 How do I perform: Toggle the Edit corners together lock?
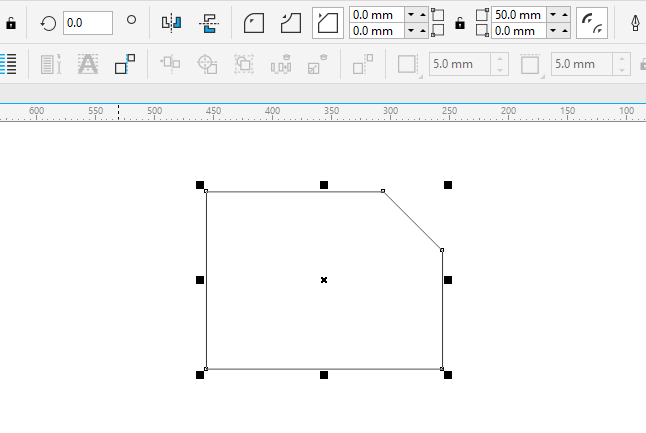[460, 22]
